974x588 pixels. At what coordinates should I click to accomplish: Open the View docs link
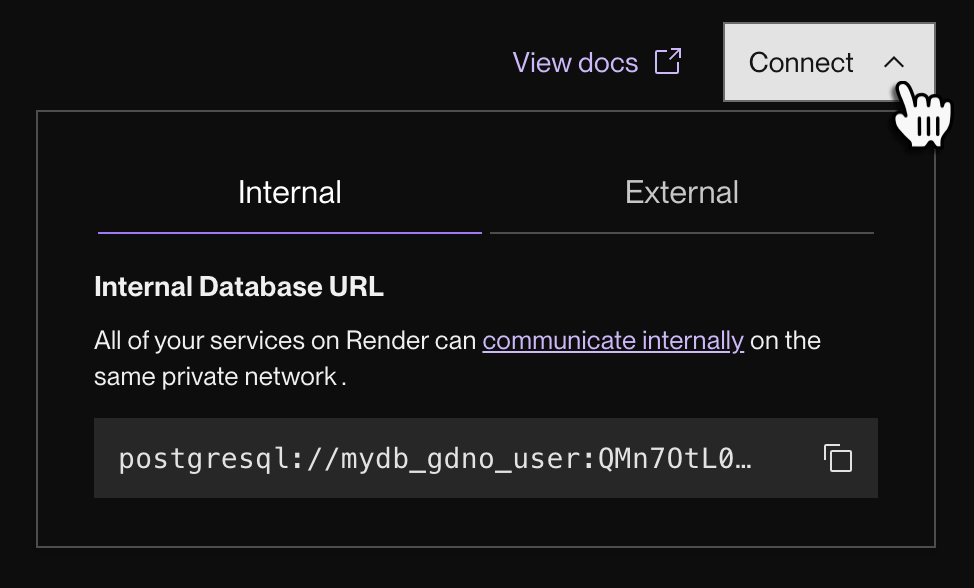pos(575,61)
